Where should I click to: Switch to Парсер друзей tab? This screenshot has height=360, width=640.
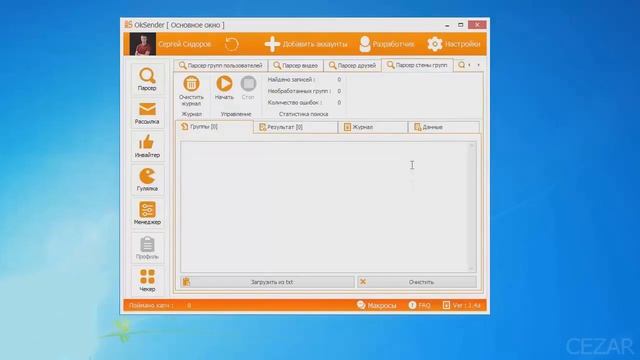pos(352,65)
